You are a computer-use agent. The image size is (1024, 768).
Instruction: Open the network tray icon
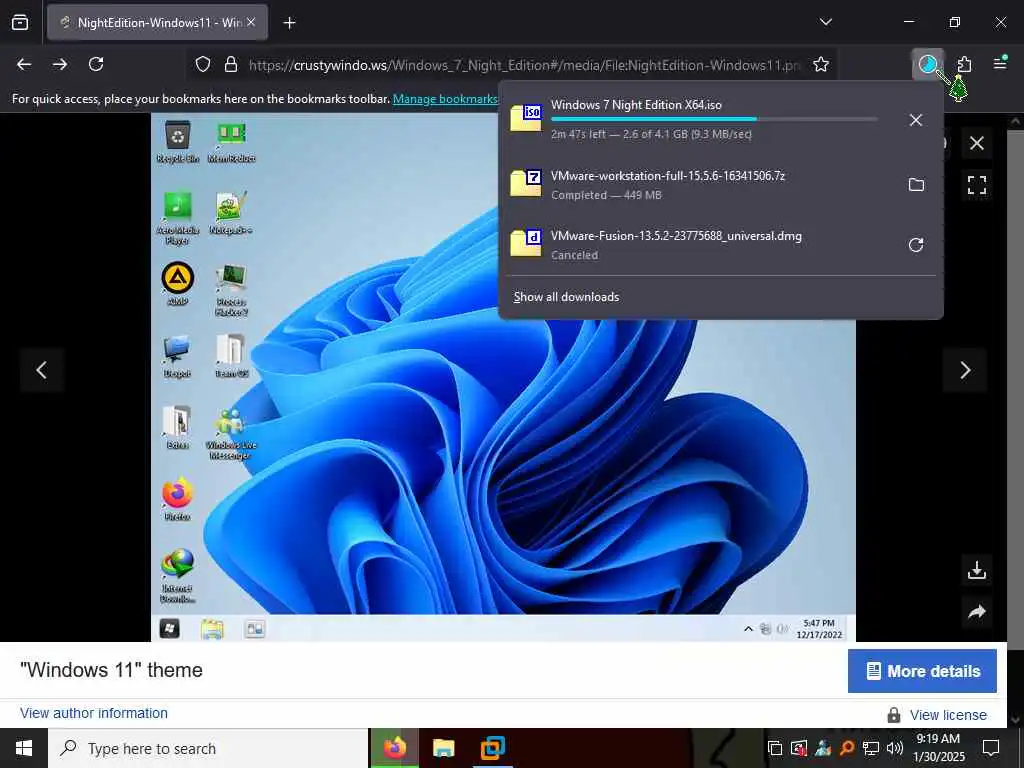tap(871, 748)
